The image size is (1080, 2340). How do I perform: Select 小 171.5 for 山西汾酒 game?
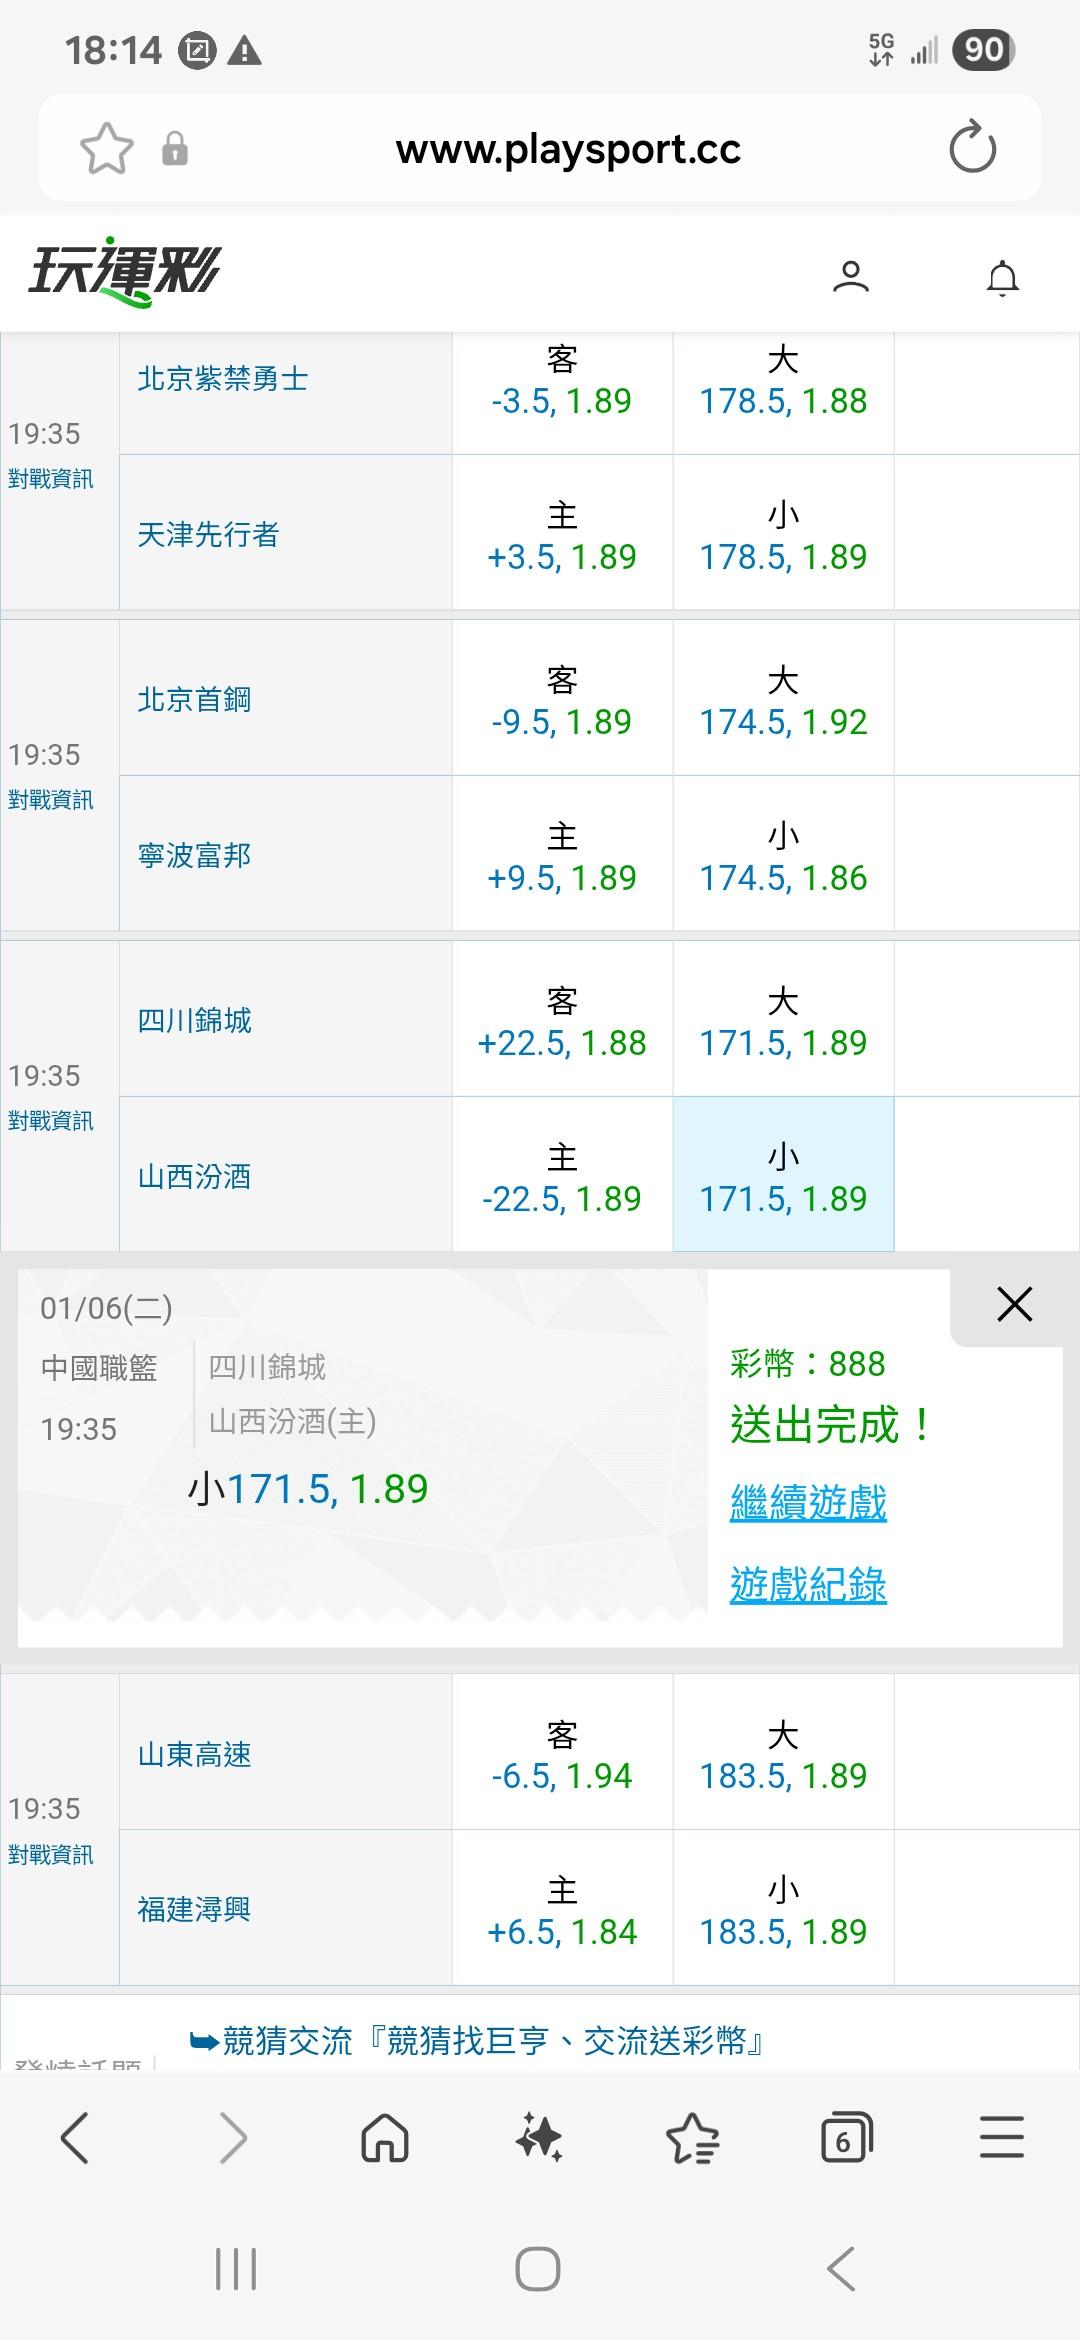click(783, 1176)
